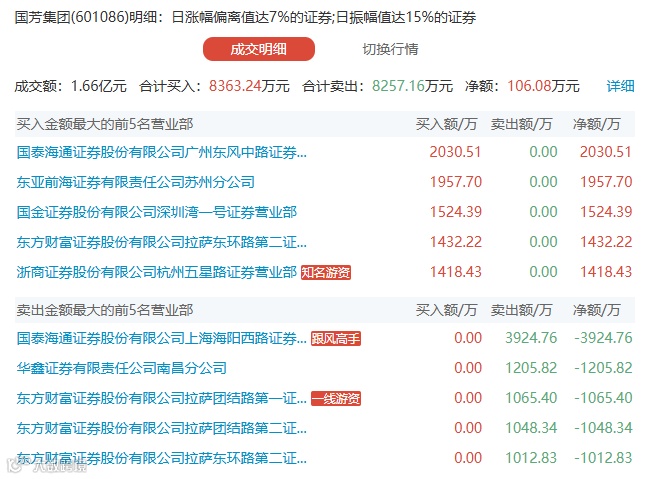Open 国金证券 深圳湾一号 branch link
The height and width of the screenshot is (479, 652).
[157, 212]
